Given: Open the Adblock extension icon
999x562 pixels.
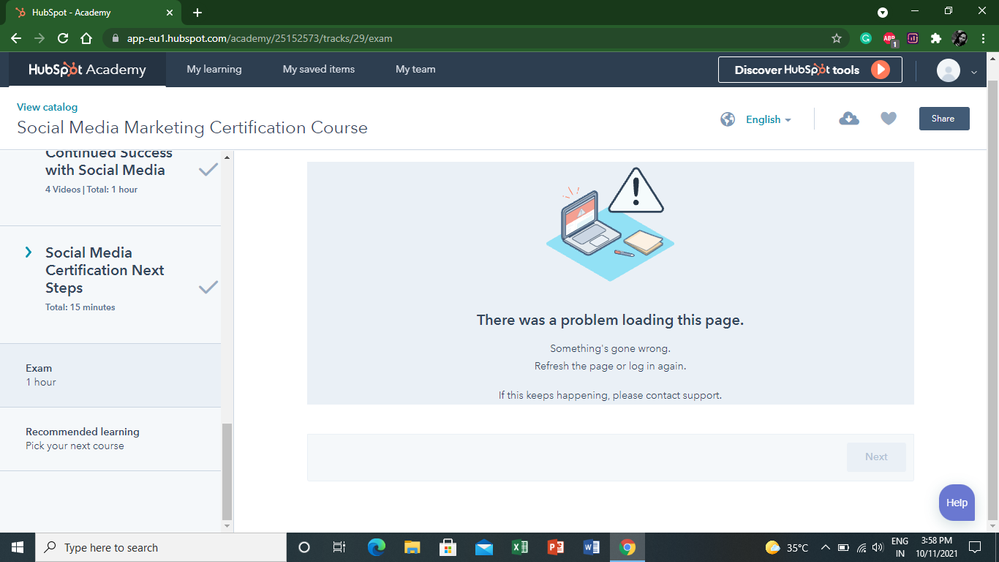Looking at the screenshot, I should [889, 39].
